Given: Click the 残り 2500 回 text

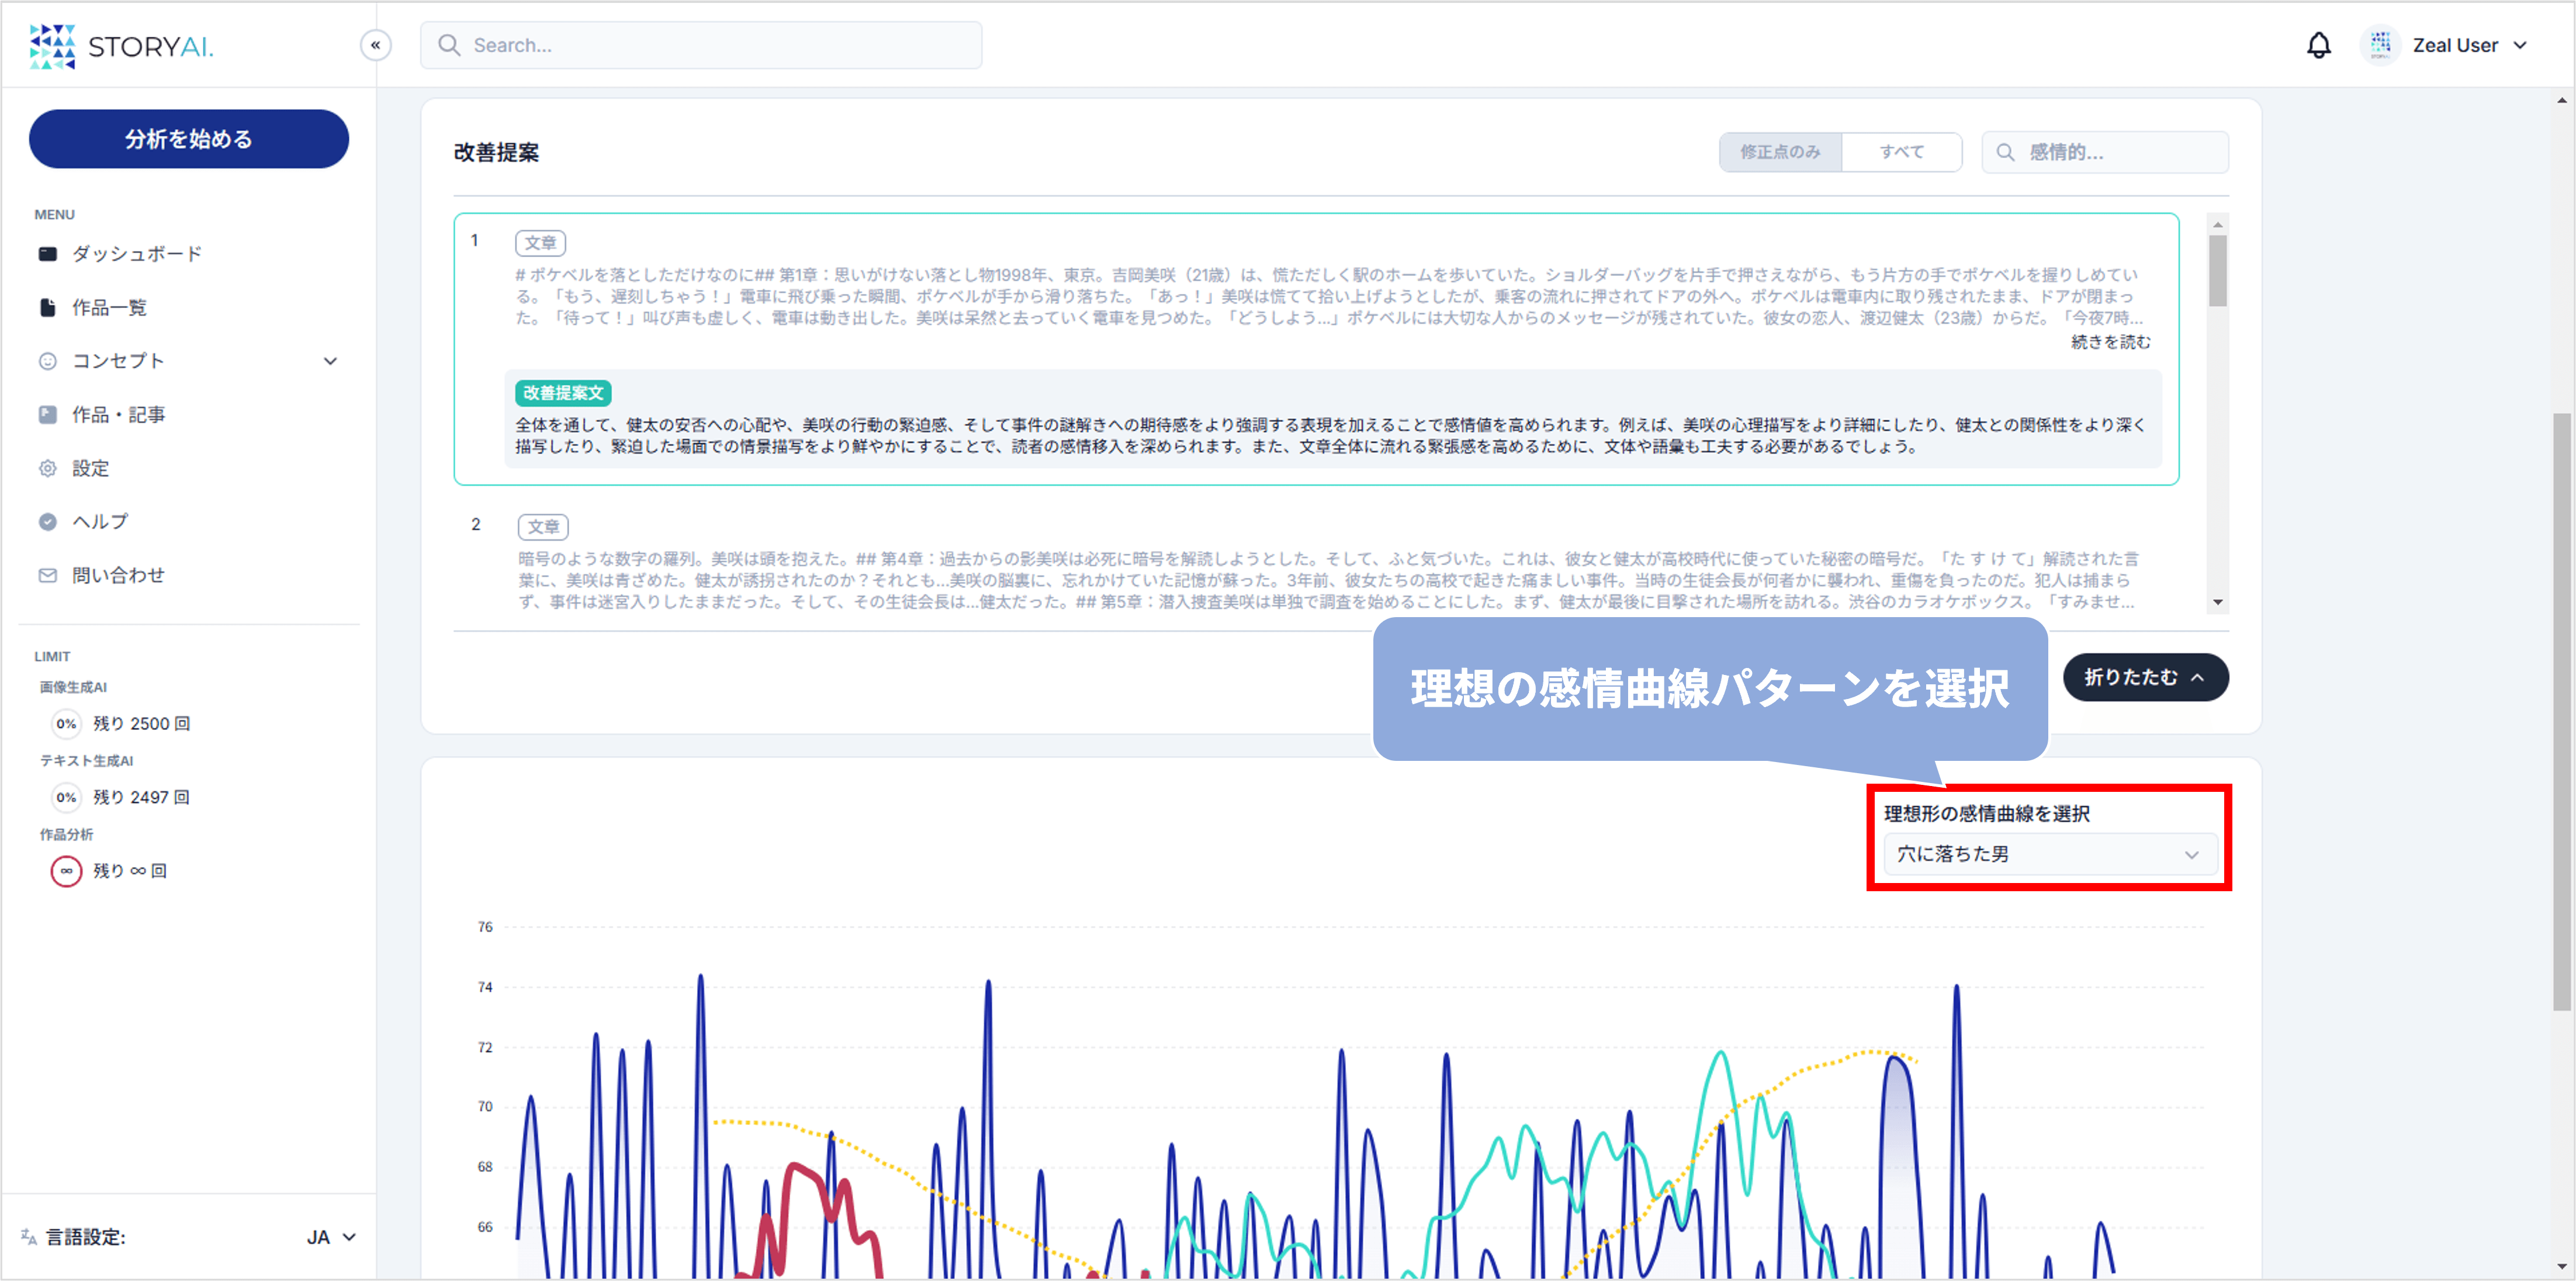Looking at the screenshot, I should coord(141,724).
